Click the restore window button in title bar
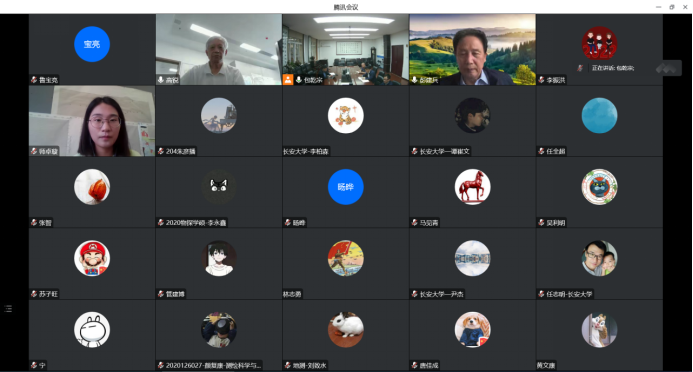Screen dimensions: 693x372 pos(672,7)
